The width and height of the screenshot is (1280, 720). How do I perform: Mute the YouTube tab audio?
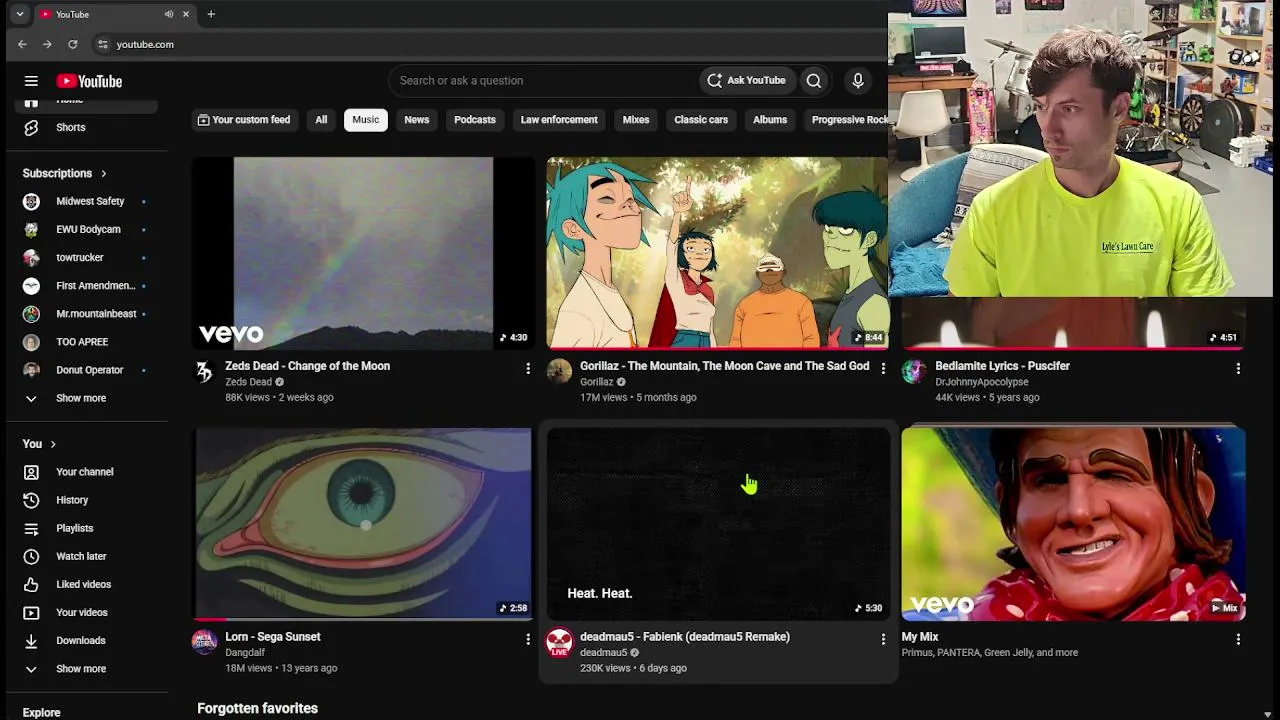click(x=168, y=14)
